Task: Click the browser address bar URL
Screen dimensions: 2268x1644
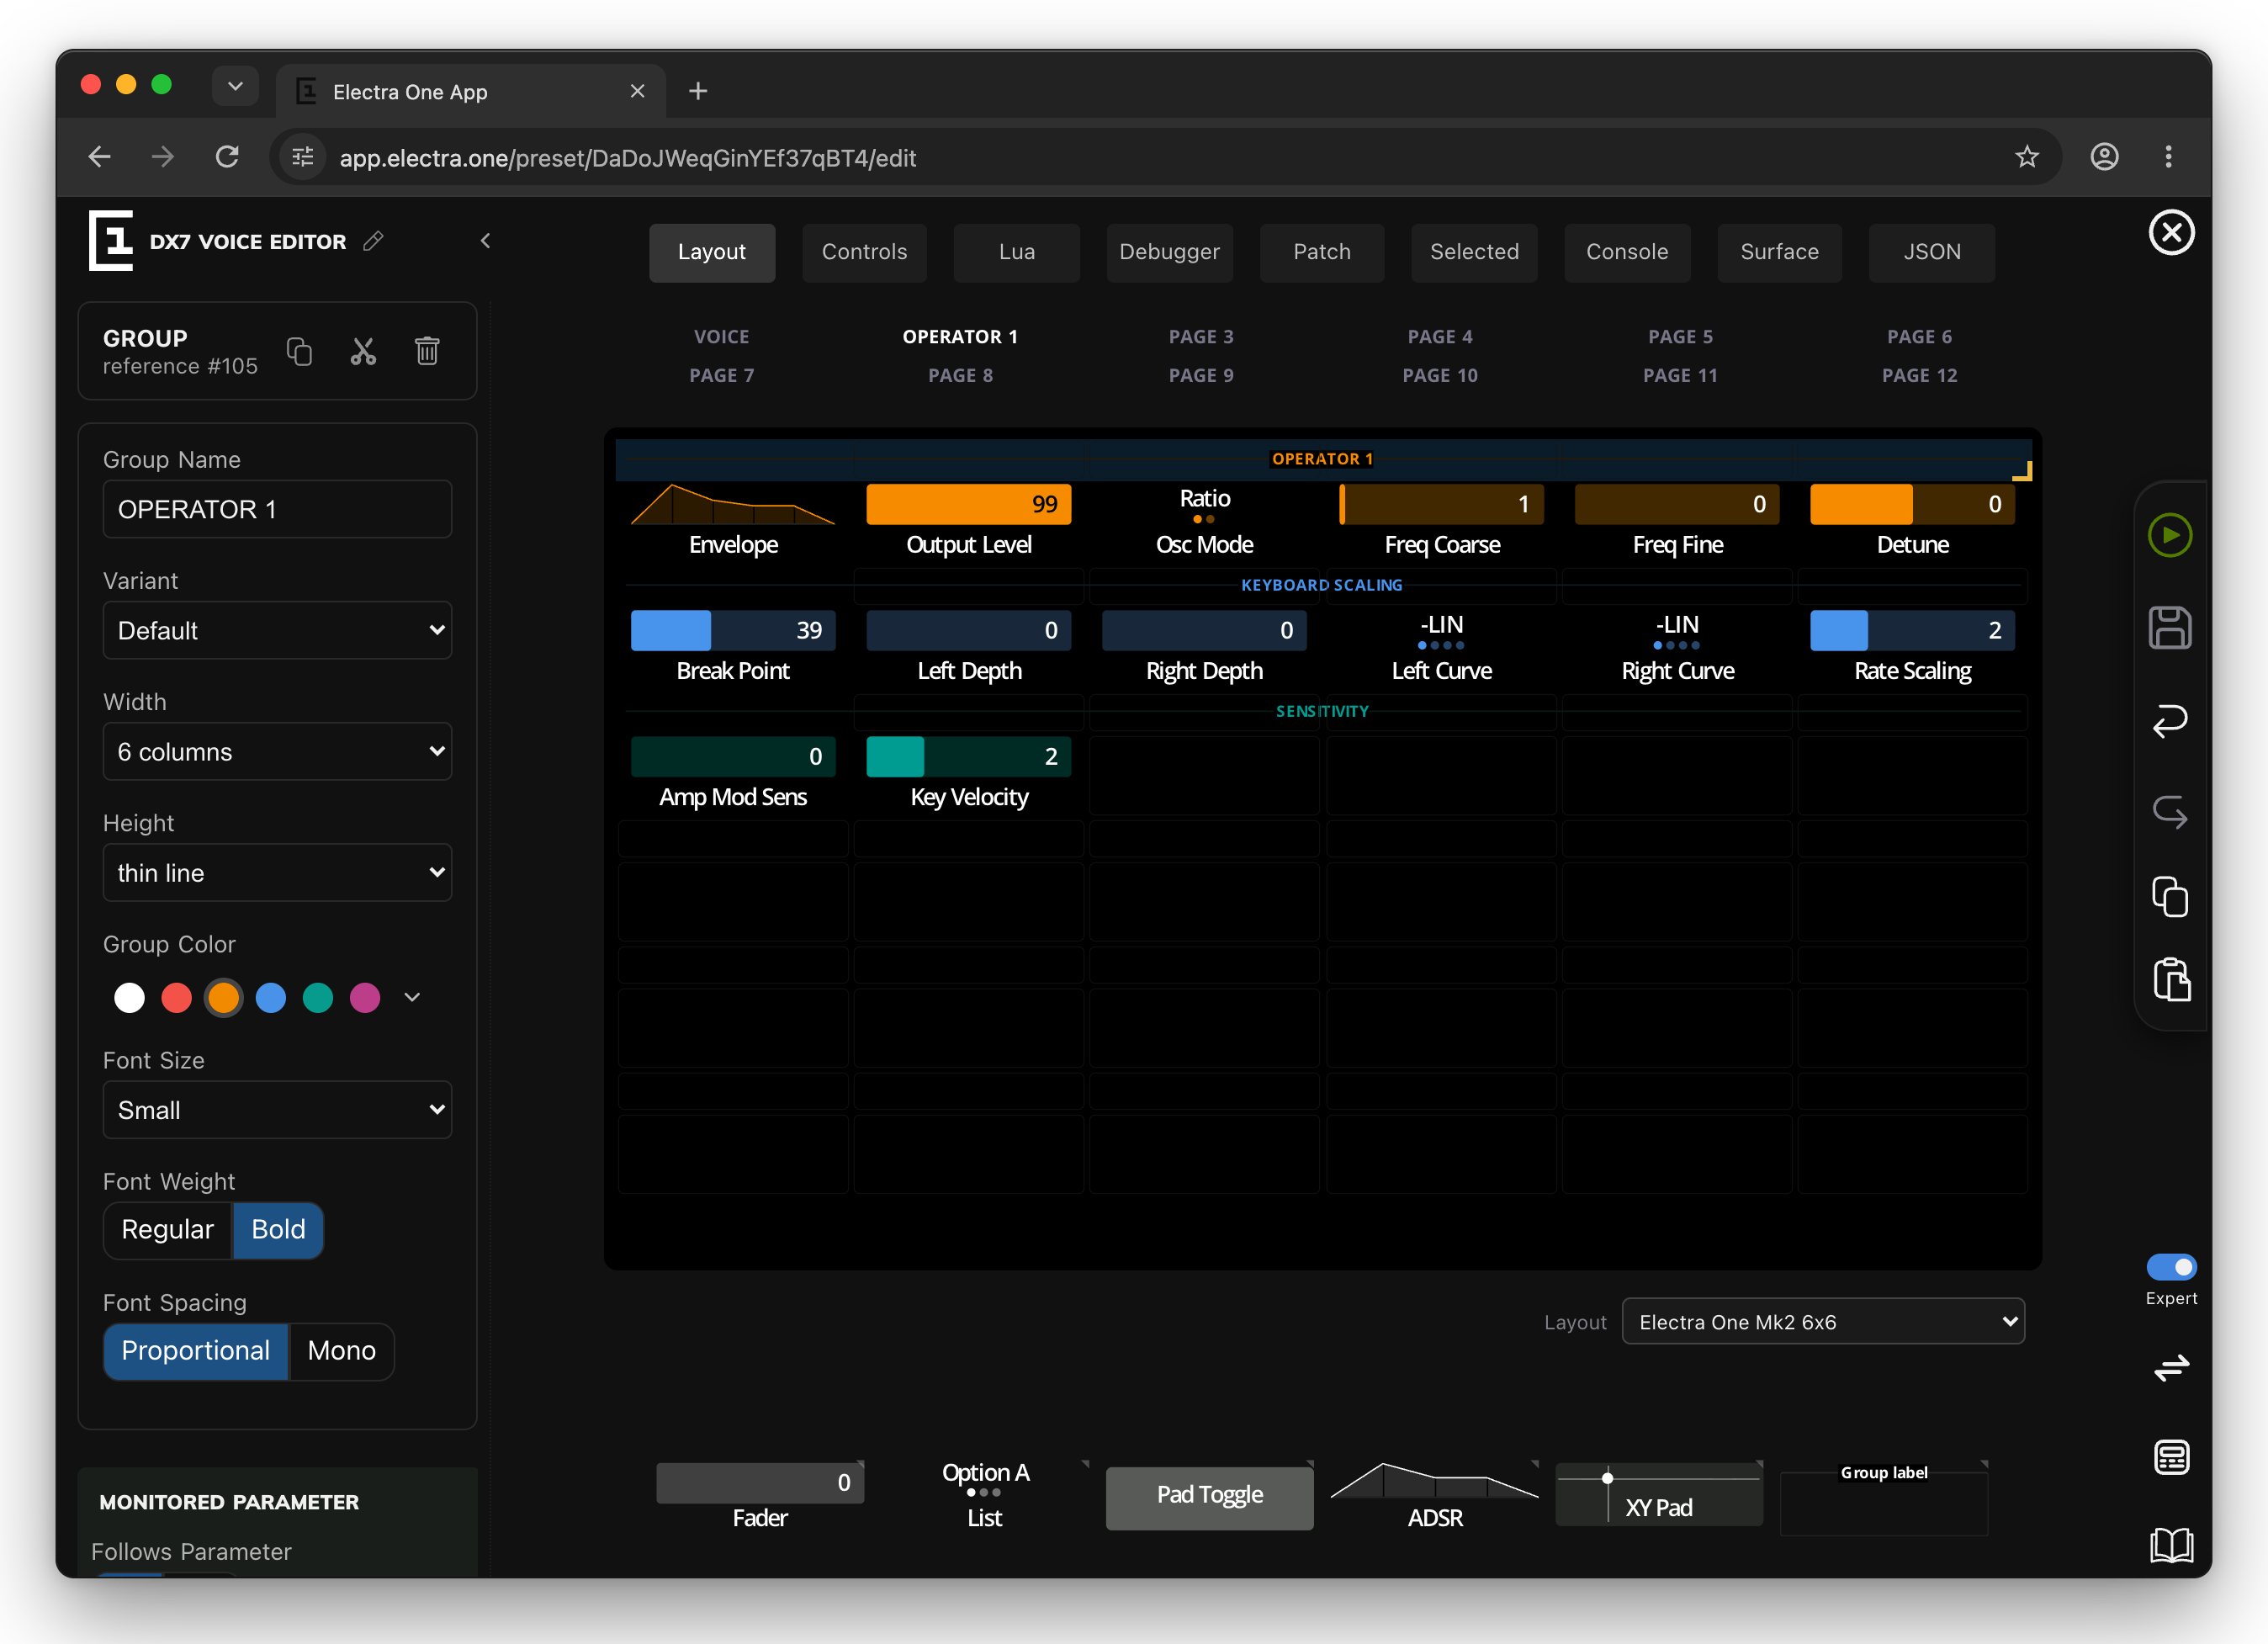Action: [628, 158]
